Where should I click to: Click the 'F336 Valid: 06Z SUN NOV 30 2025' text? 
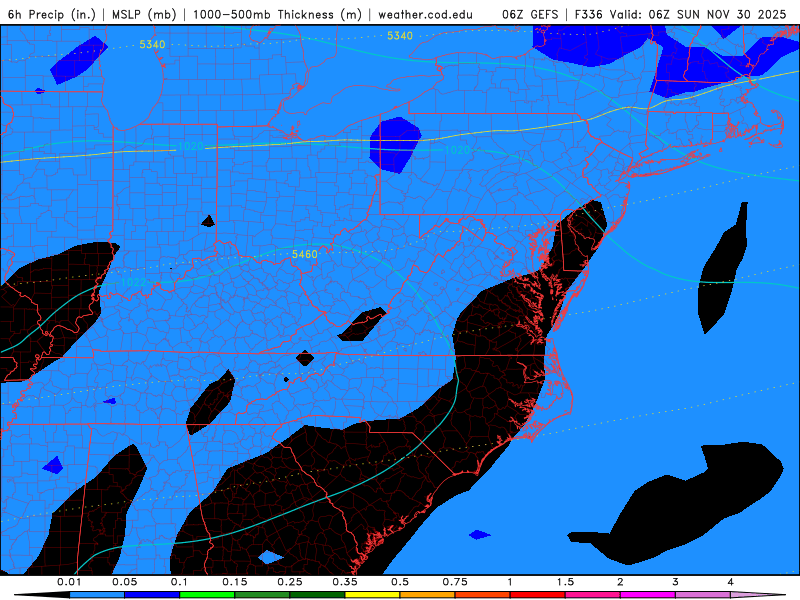pos(680,14)
